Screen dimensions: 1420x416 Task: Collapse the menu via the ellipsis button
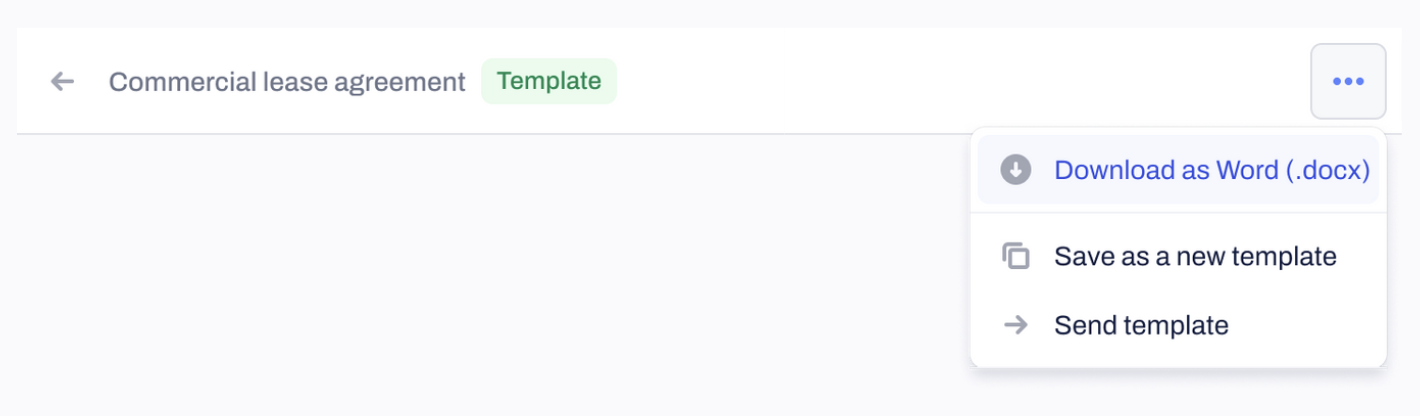tap(1348, 81)
